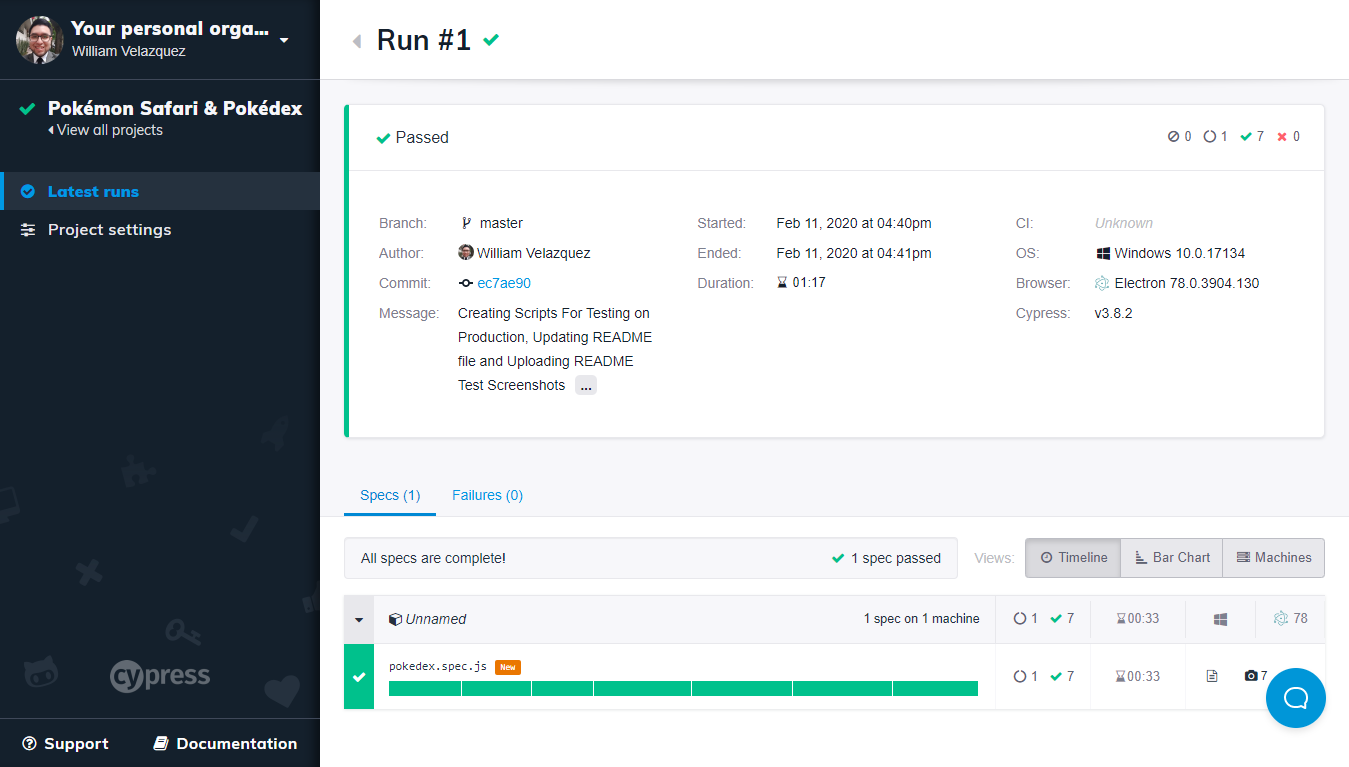
Task: Click the Documentation book icon
Action: (160, 743)
